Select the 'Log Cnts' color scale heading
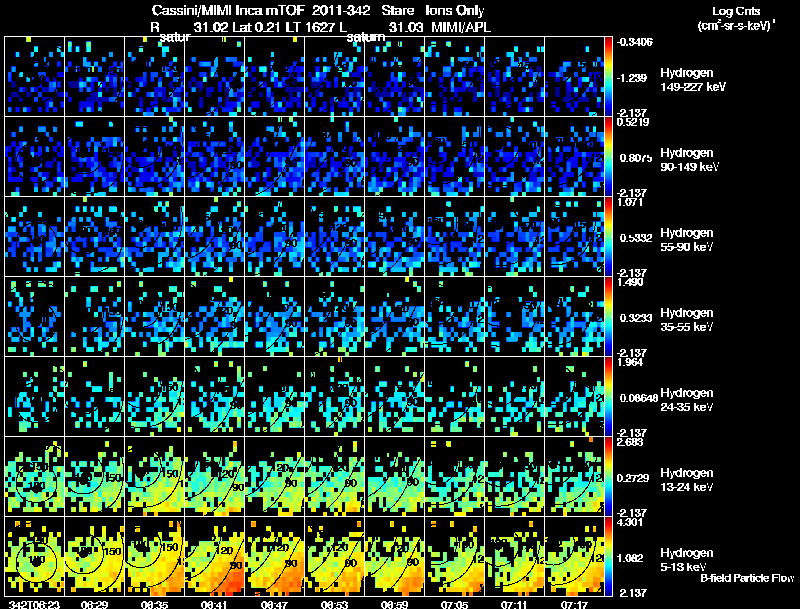Image resolution: width=800 pixels, height=609 pixels. point(736,11)
